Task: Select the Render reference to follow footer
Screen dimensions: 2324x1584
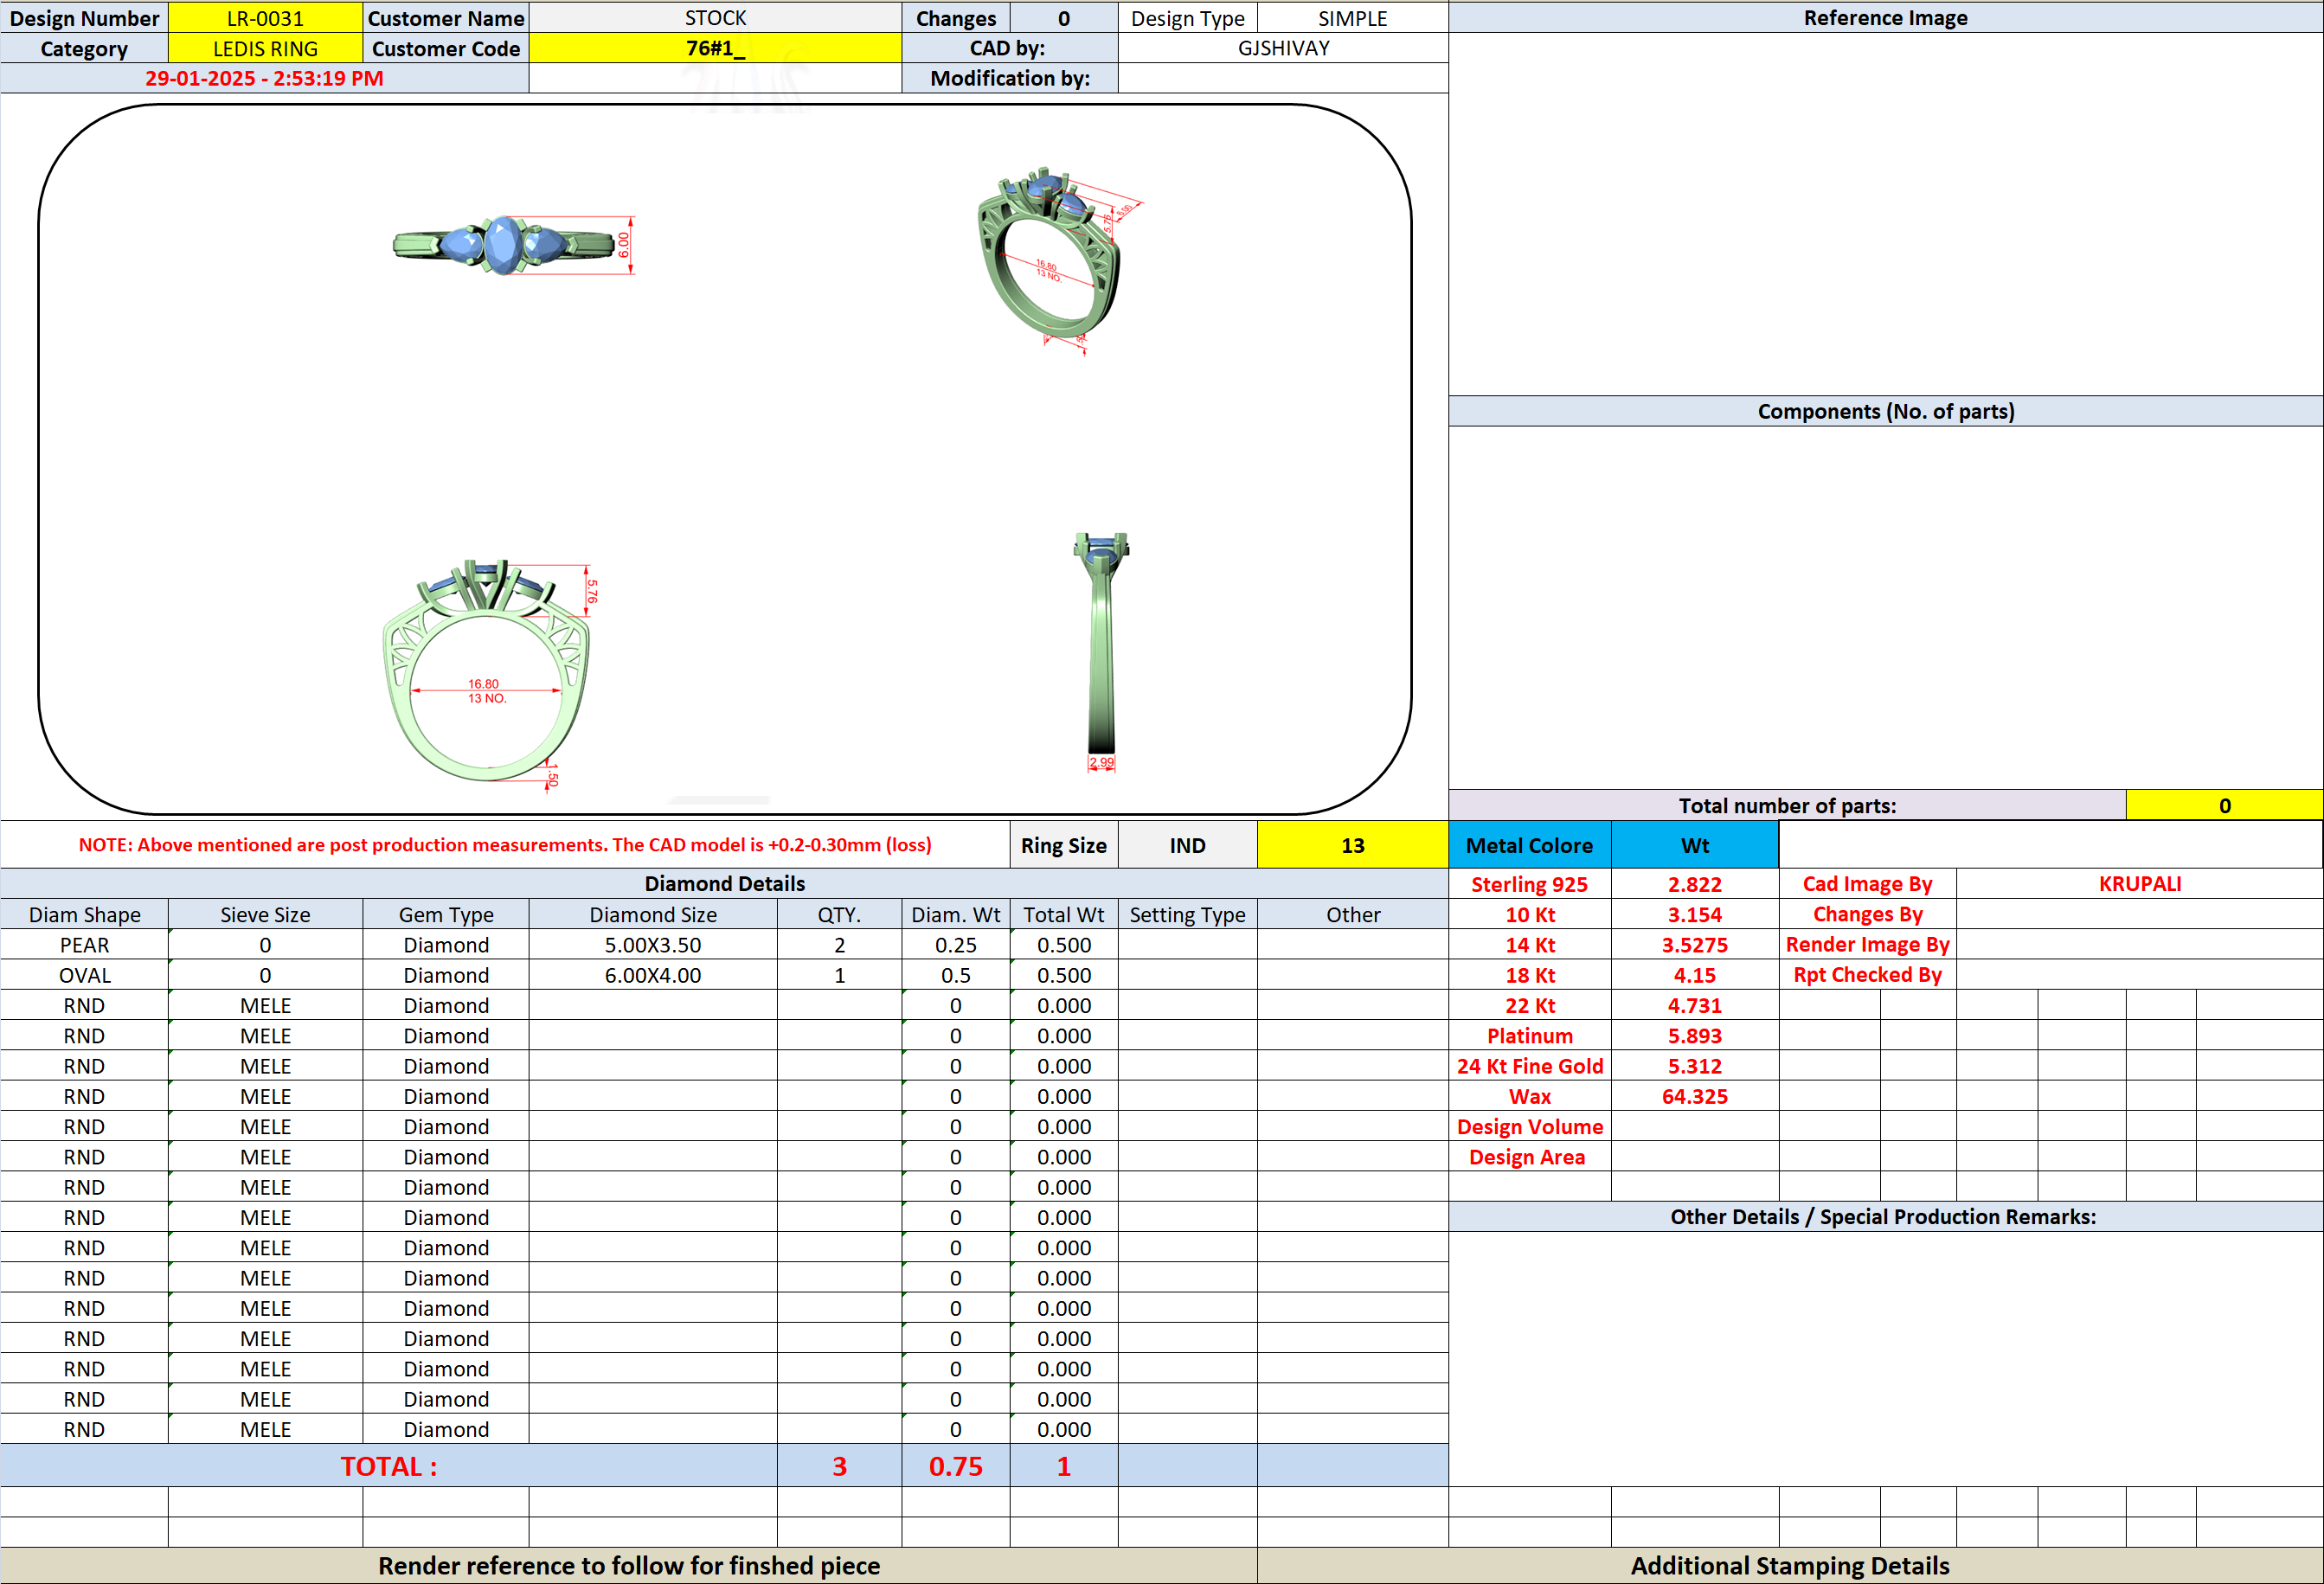Action: pos(628,1566)
